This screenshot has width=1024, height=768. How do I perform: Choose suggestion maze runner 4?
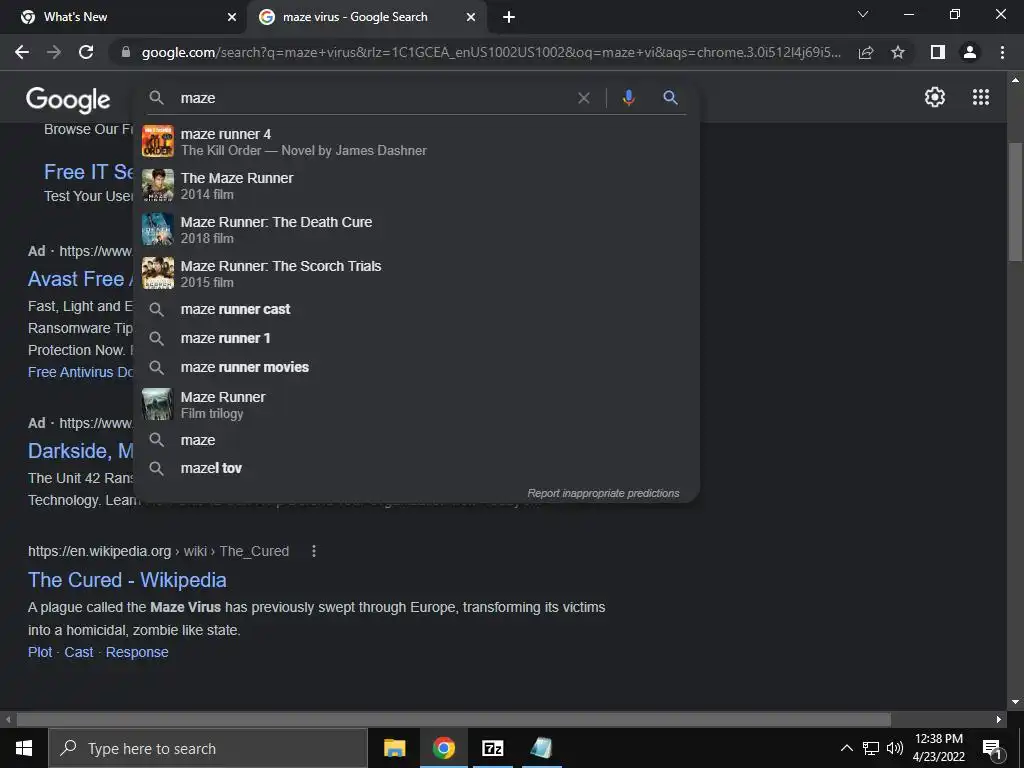coord(416,142)
